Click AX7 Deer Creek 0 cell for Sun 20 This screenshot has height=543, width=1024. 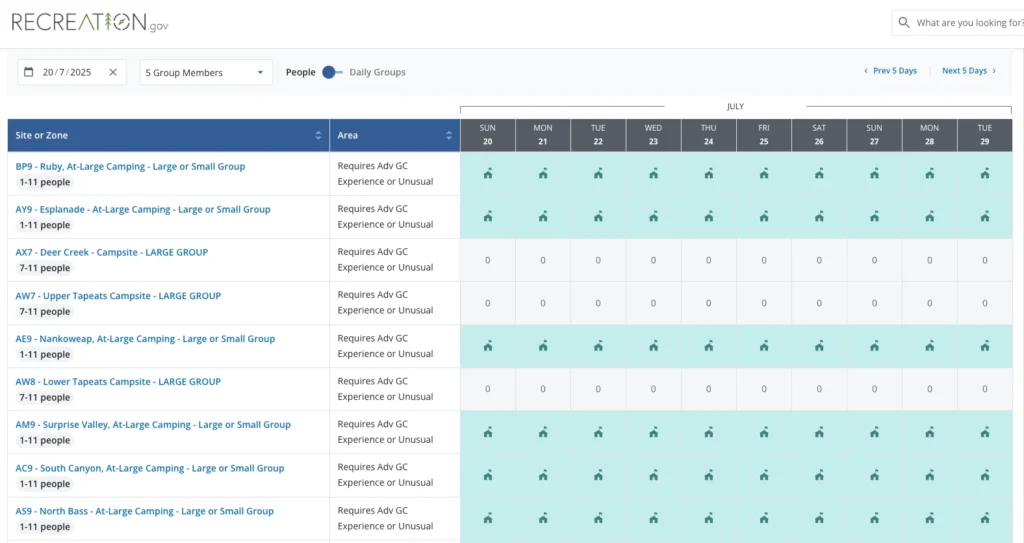(x=488, y=260)
